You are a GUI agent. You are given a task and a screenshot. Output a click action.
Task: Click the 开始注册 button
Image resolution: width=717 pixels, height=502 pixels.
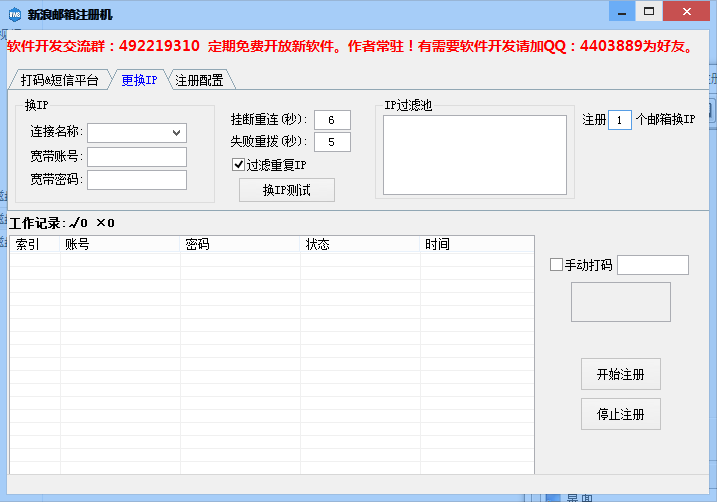click(x=621, y=374)
